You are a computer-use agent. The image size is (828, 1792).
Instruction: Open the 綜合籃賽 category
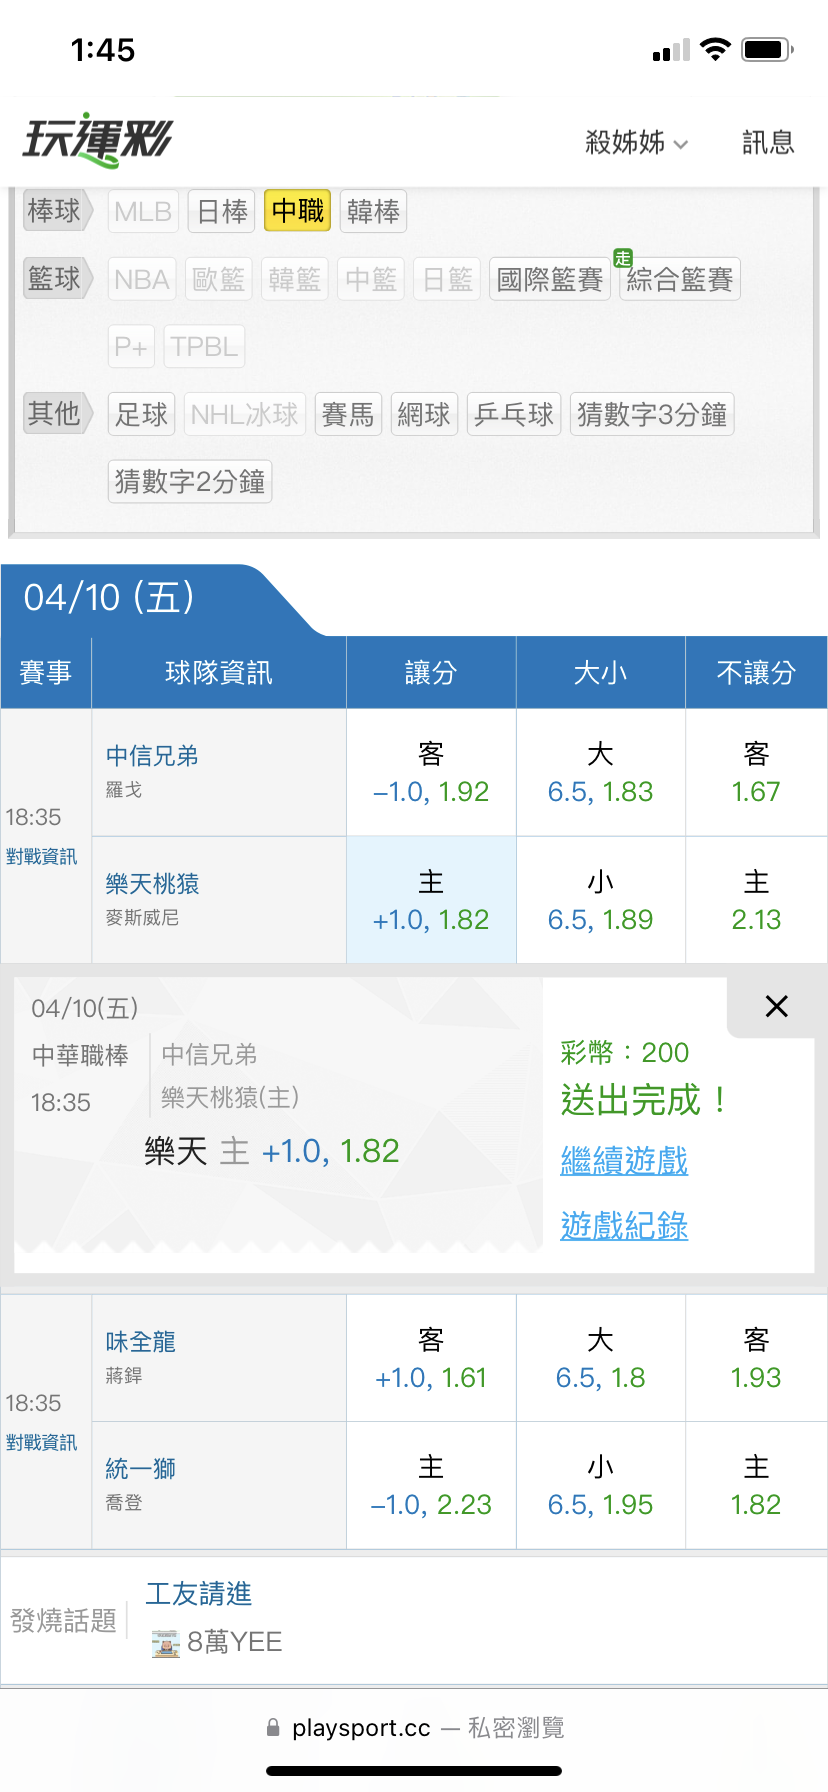(x=679, y=279)
